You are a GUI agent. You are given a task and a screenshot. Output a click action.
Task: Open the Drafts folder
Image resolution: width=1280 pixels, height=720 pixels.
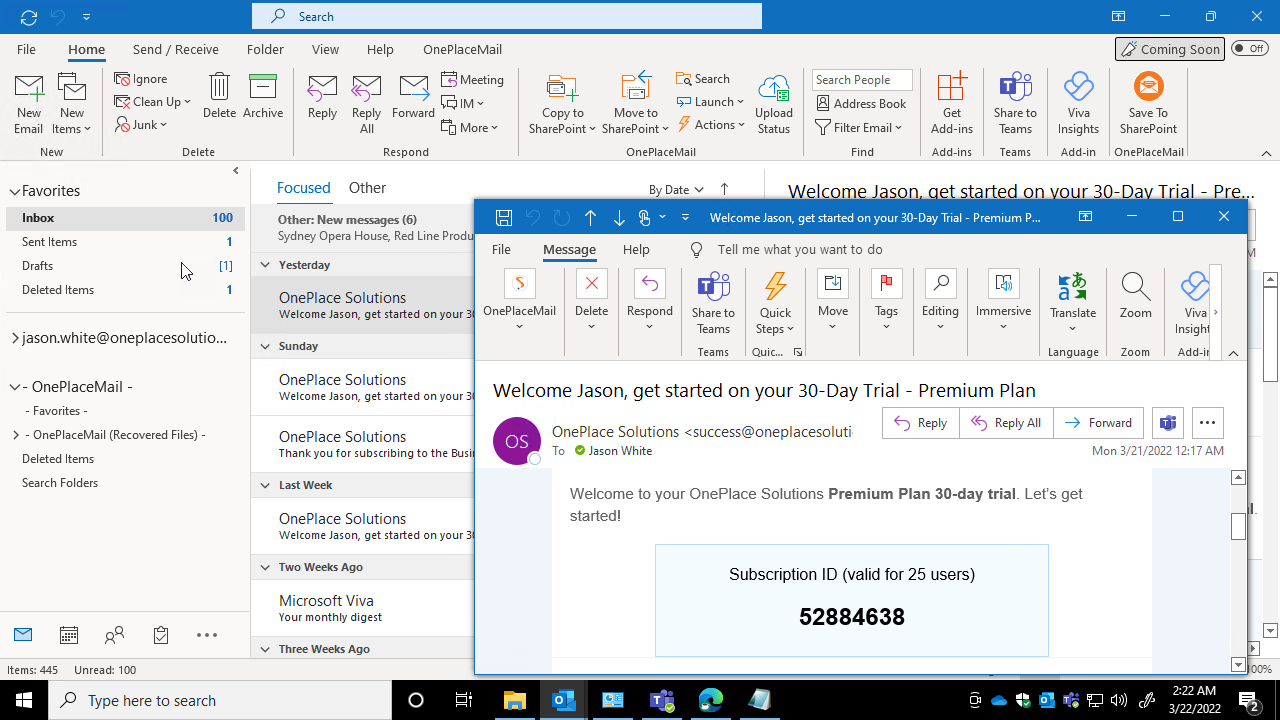click(x=124, y=265)
